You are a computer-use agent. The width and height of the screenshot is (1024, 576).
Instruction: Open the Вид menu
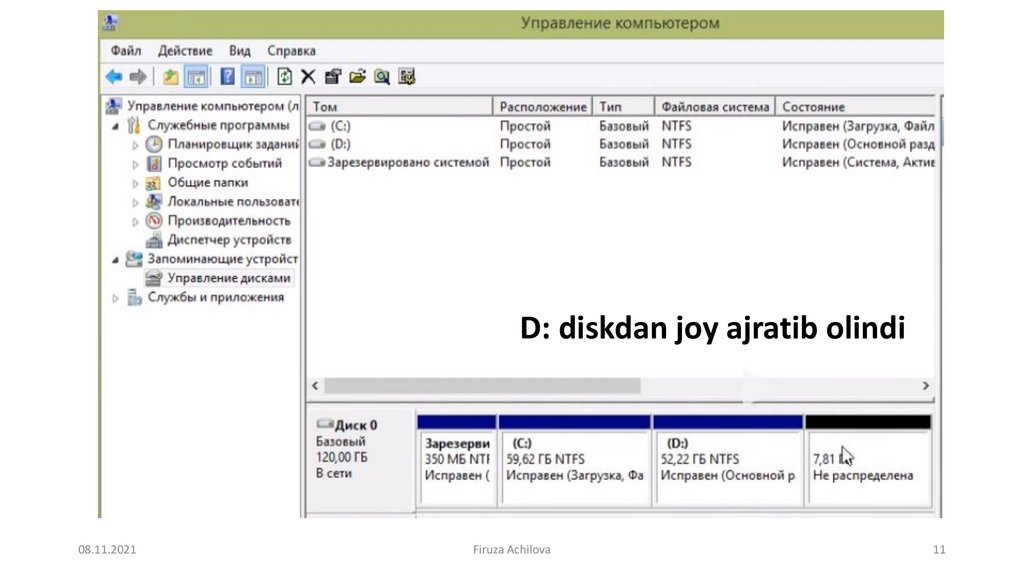tap(240, 50)
